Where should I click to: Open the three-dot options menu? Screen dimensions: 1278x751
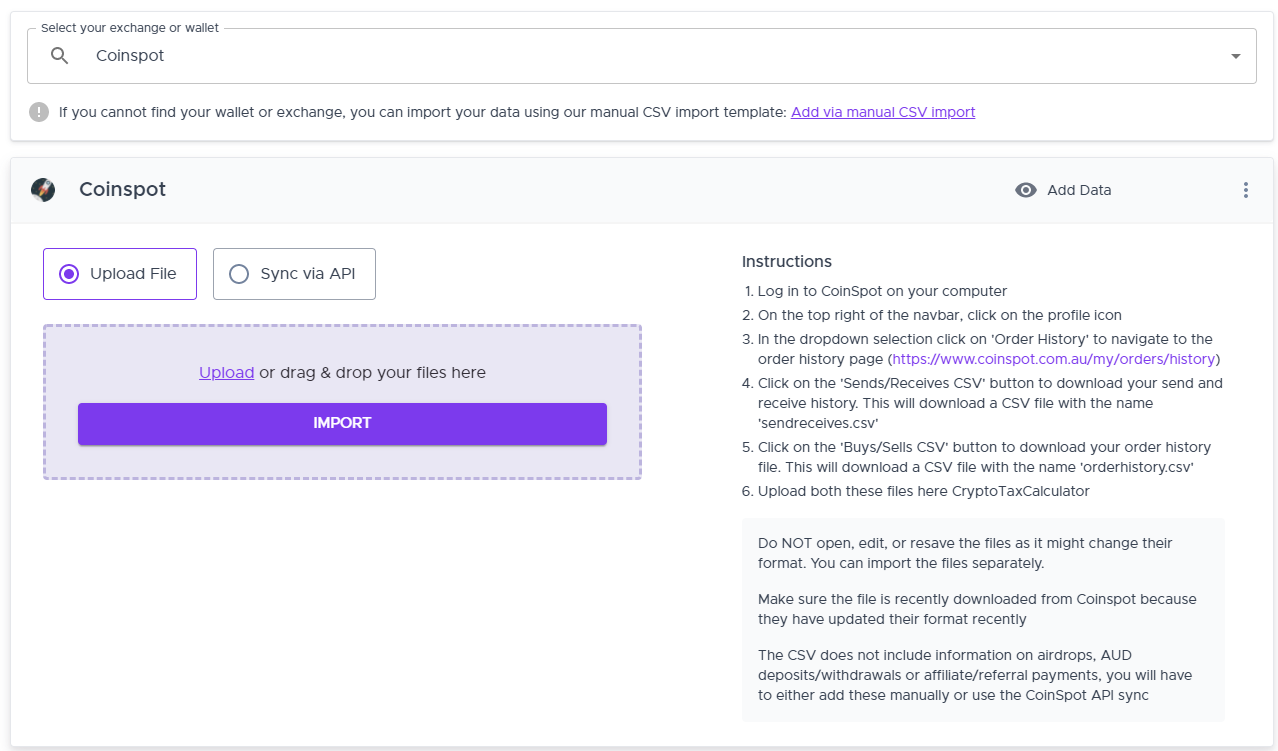click(1245, 189)
